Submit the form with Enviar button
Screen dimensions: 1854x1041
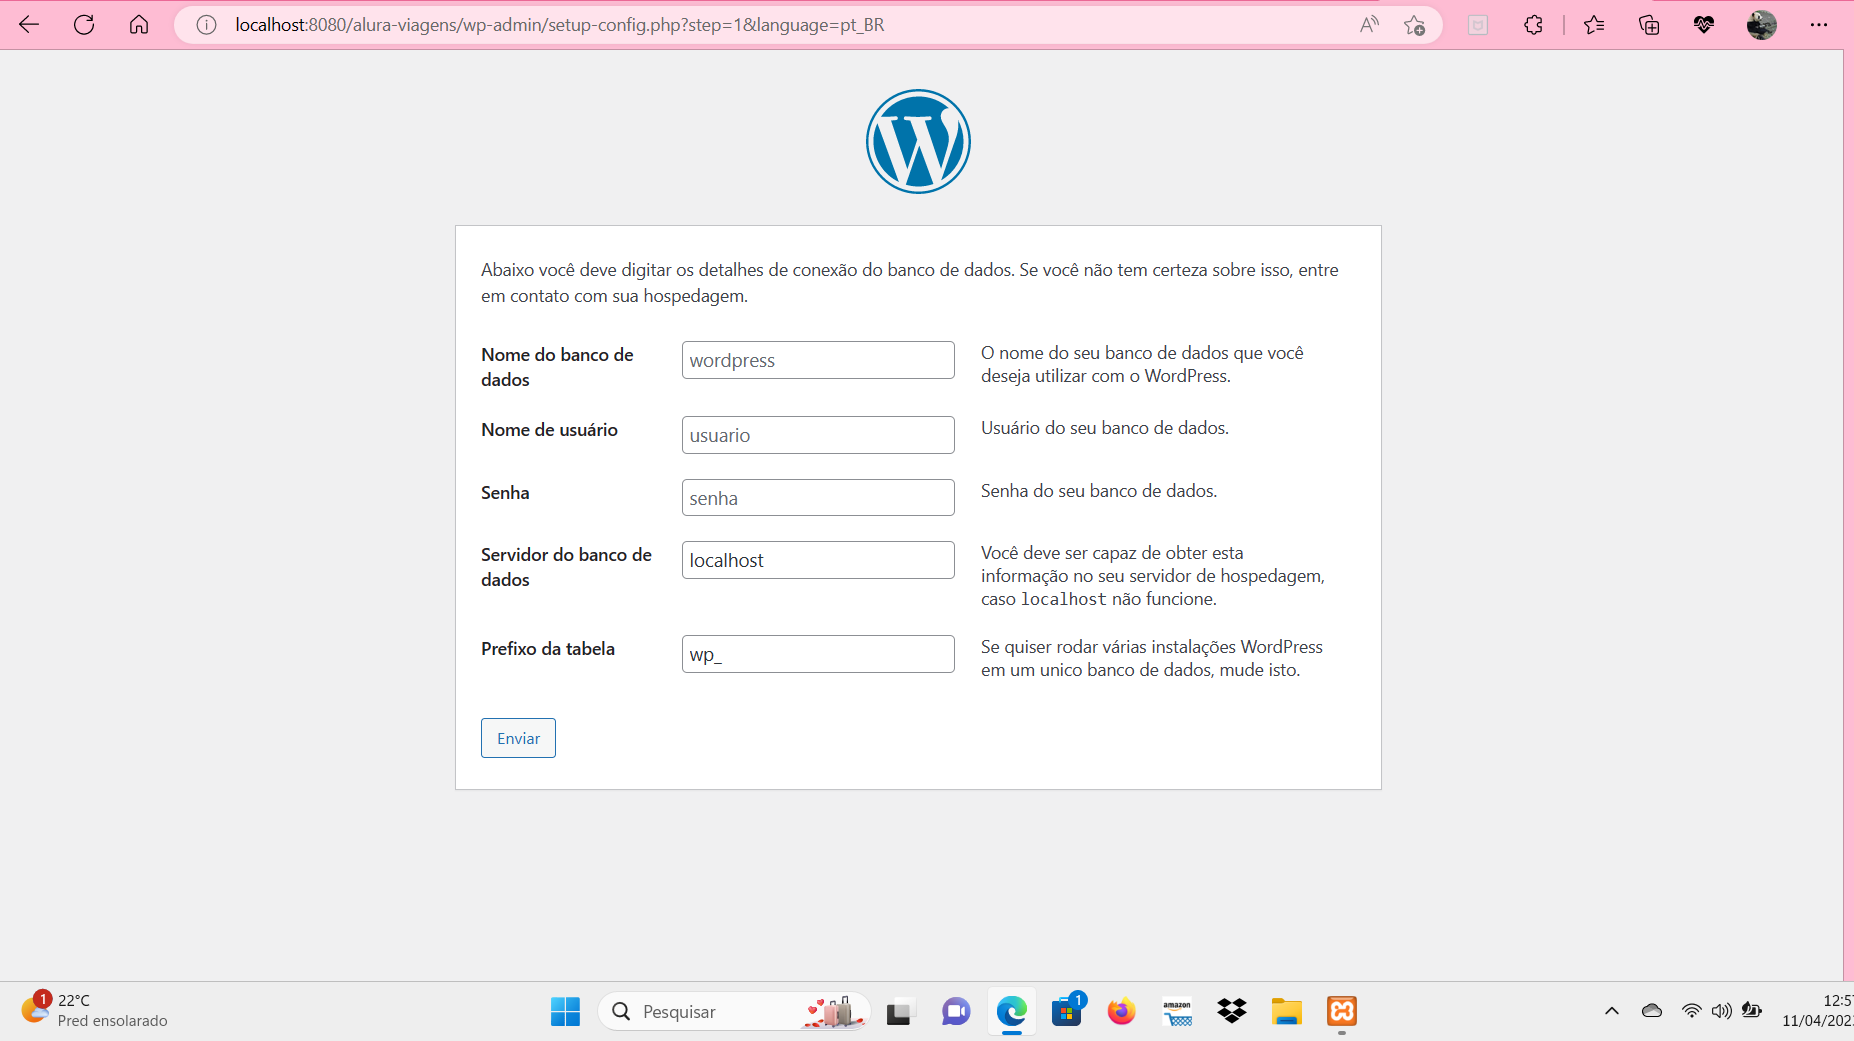point(518,738)
